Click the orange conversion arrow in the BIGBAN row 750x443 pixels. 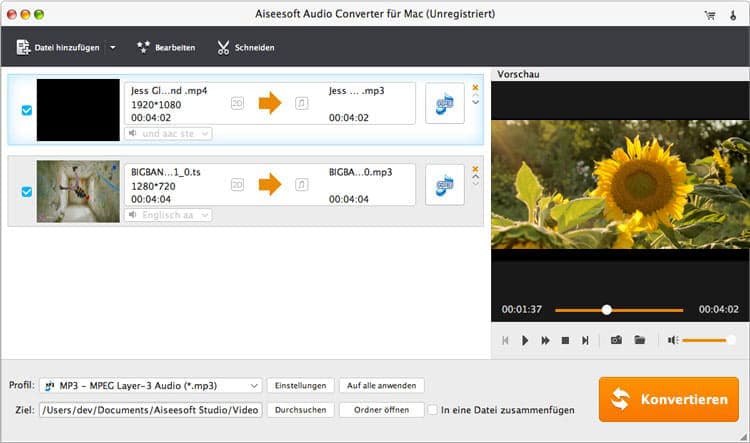tap(270, 184)
